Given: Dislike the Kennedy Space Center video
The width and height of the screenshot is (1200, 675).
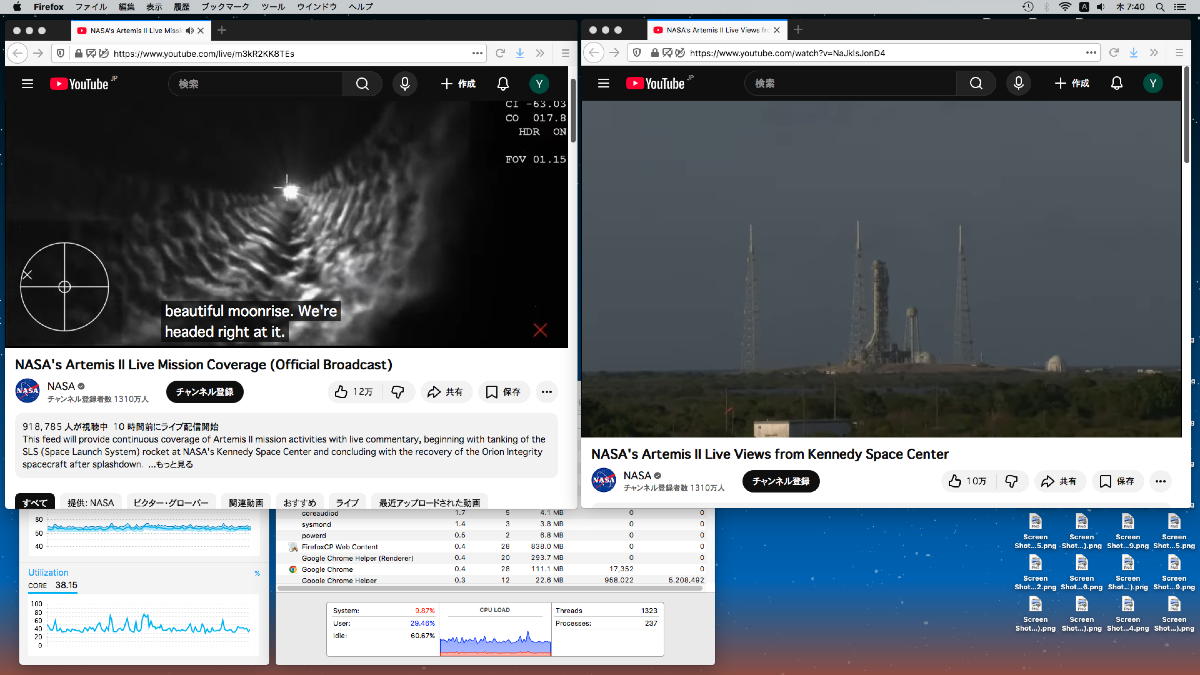Looking at the screenshot, I should 1011,481.
